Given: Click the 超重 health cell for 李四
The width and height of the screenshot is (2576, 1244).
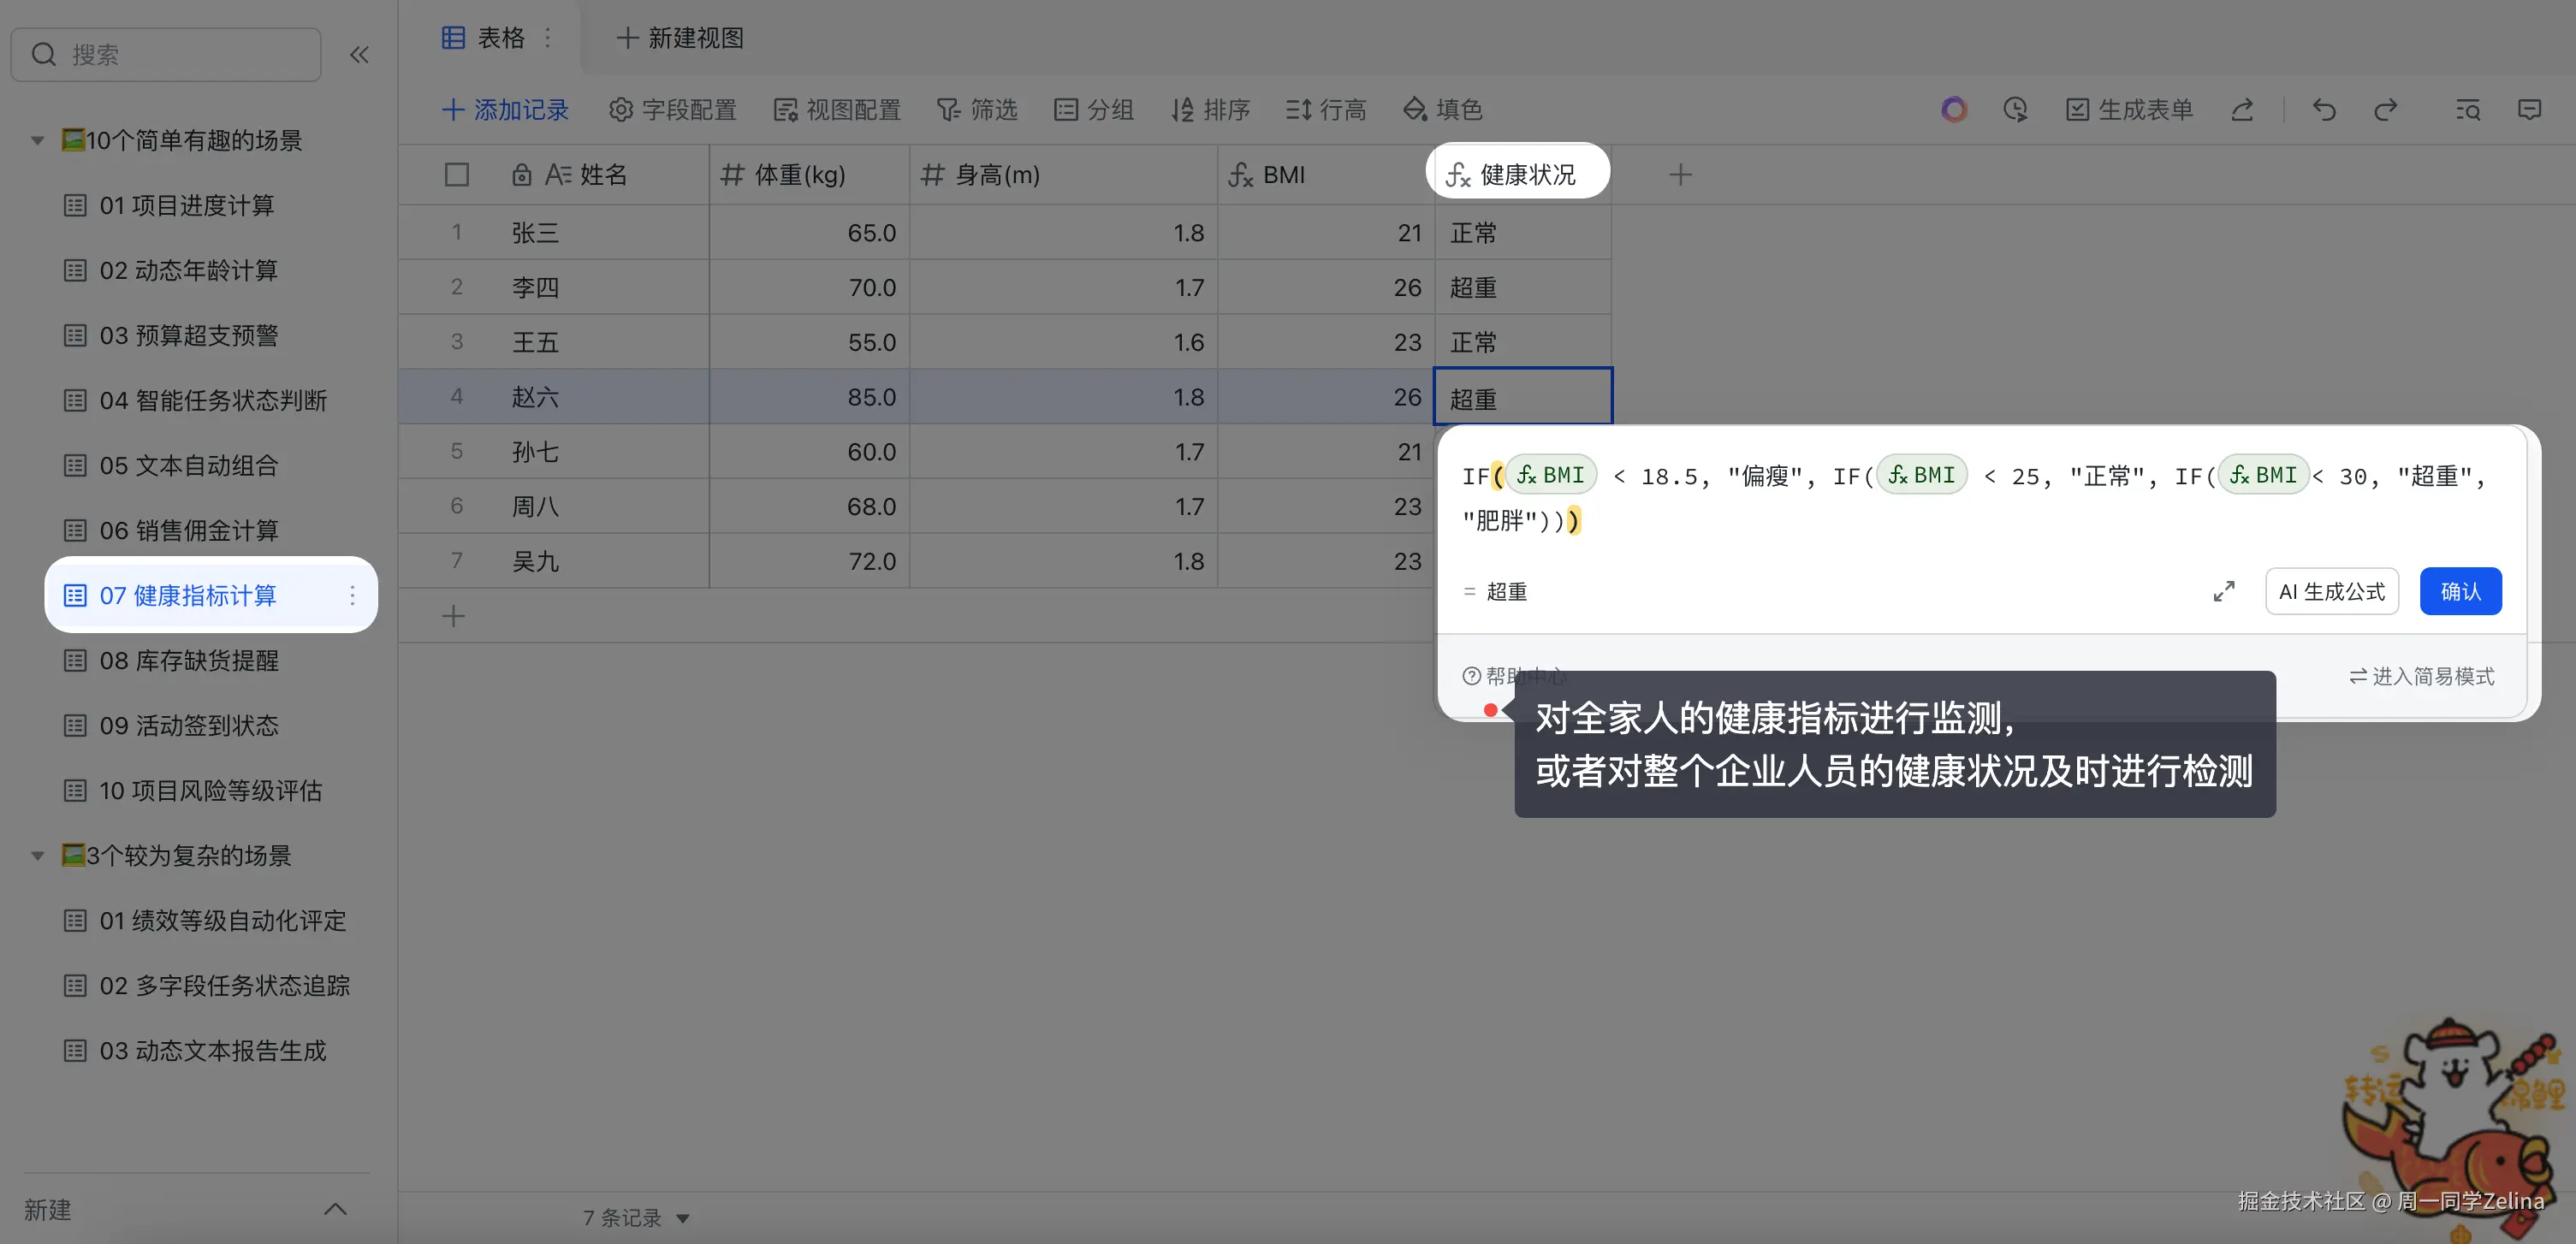Looking at the screenshot, I should (1523, 288).
